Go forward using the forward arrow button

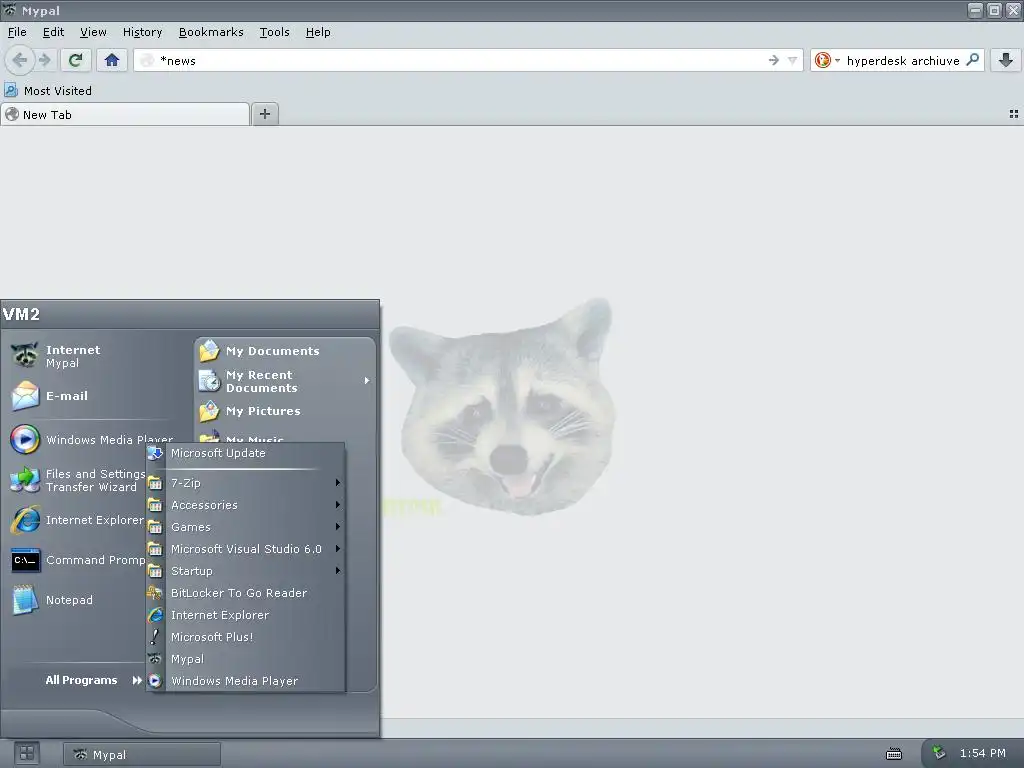44,60
